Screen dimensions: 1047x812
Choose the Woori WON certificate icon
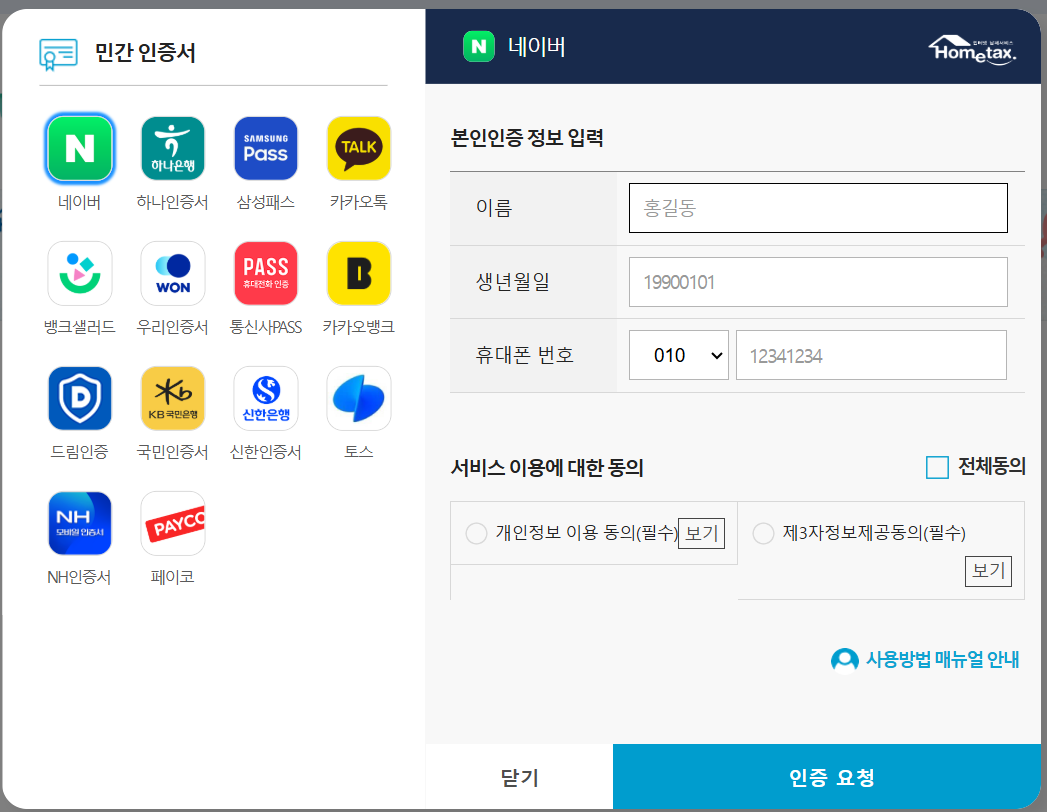click(173, 273)
